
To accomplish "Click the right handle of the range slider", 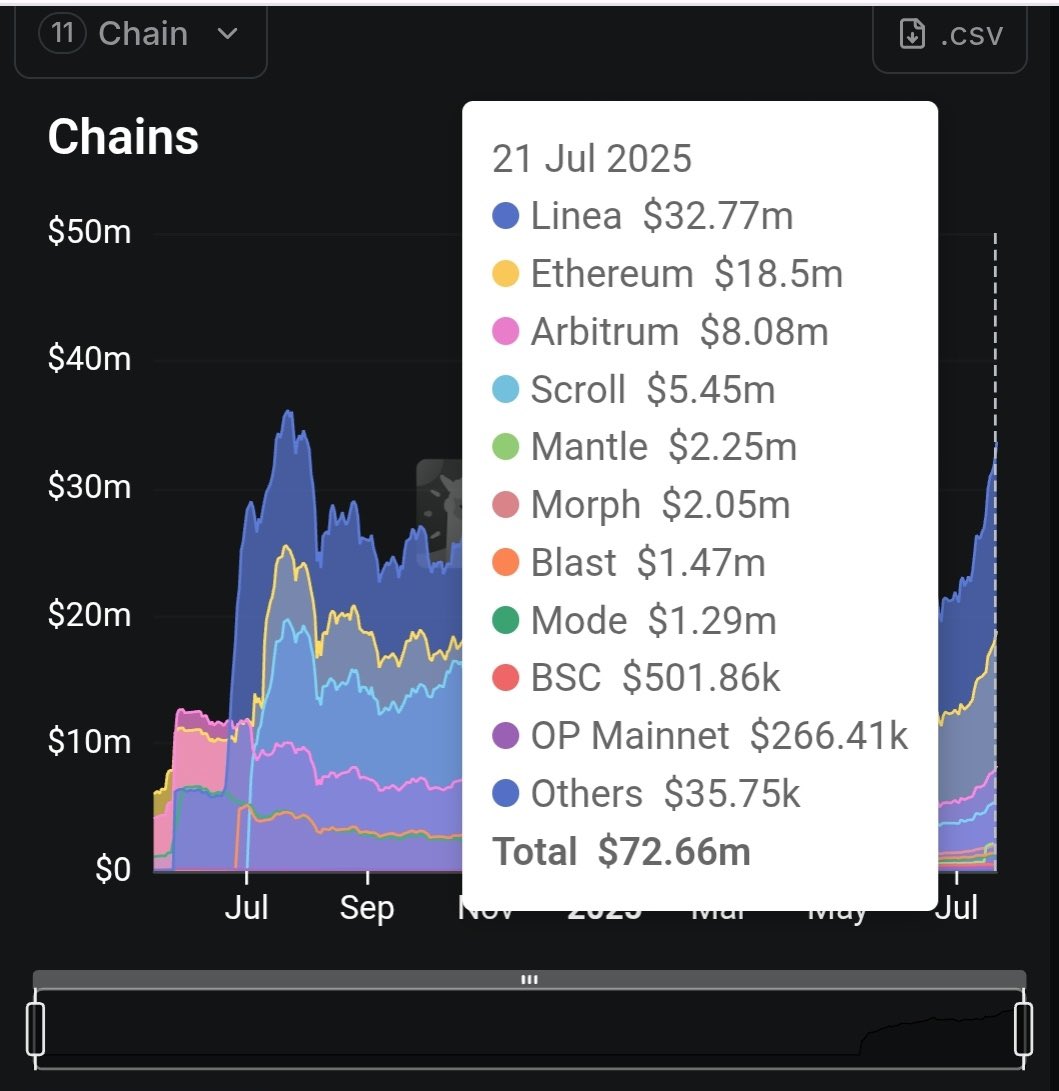I will [1023, 1028].
